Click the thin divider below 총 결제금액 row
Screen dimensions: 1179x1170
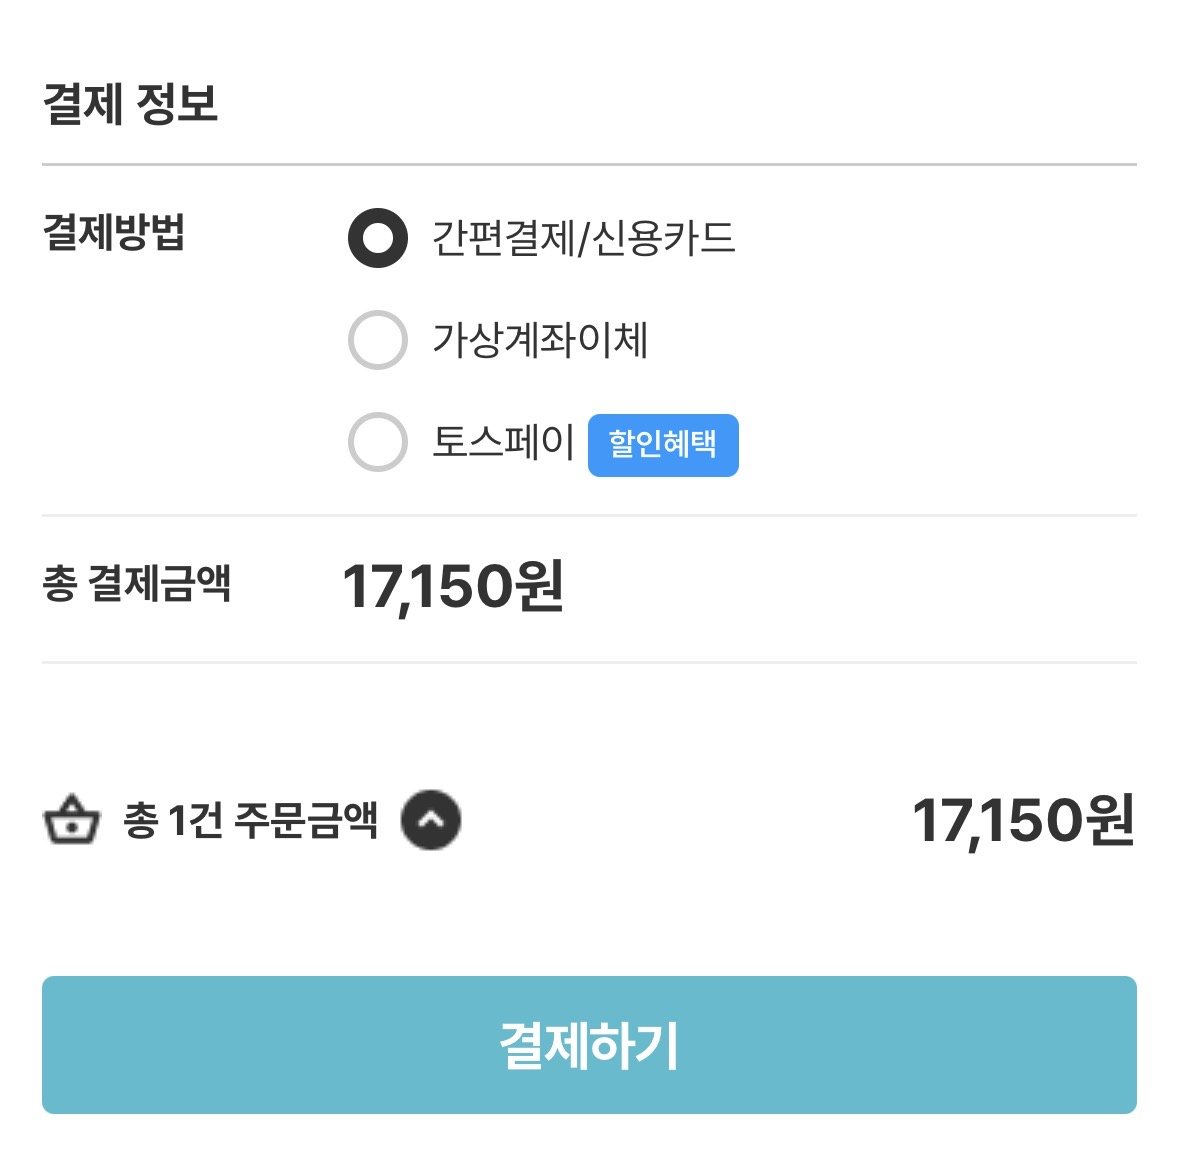[x=590, y=662]
